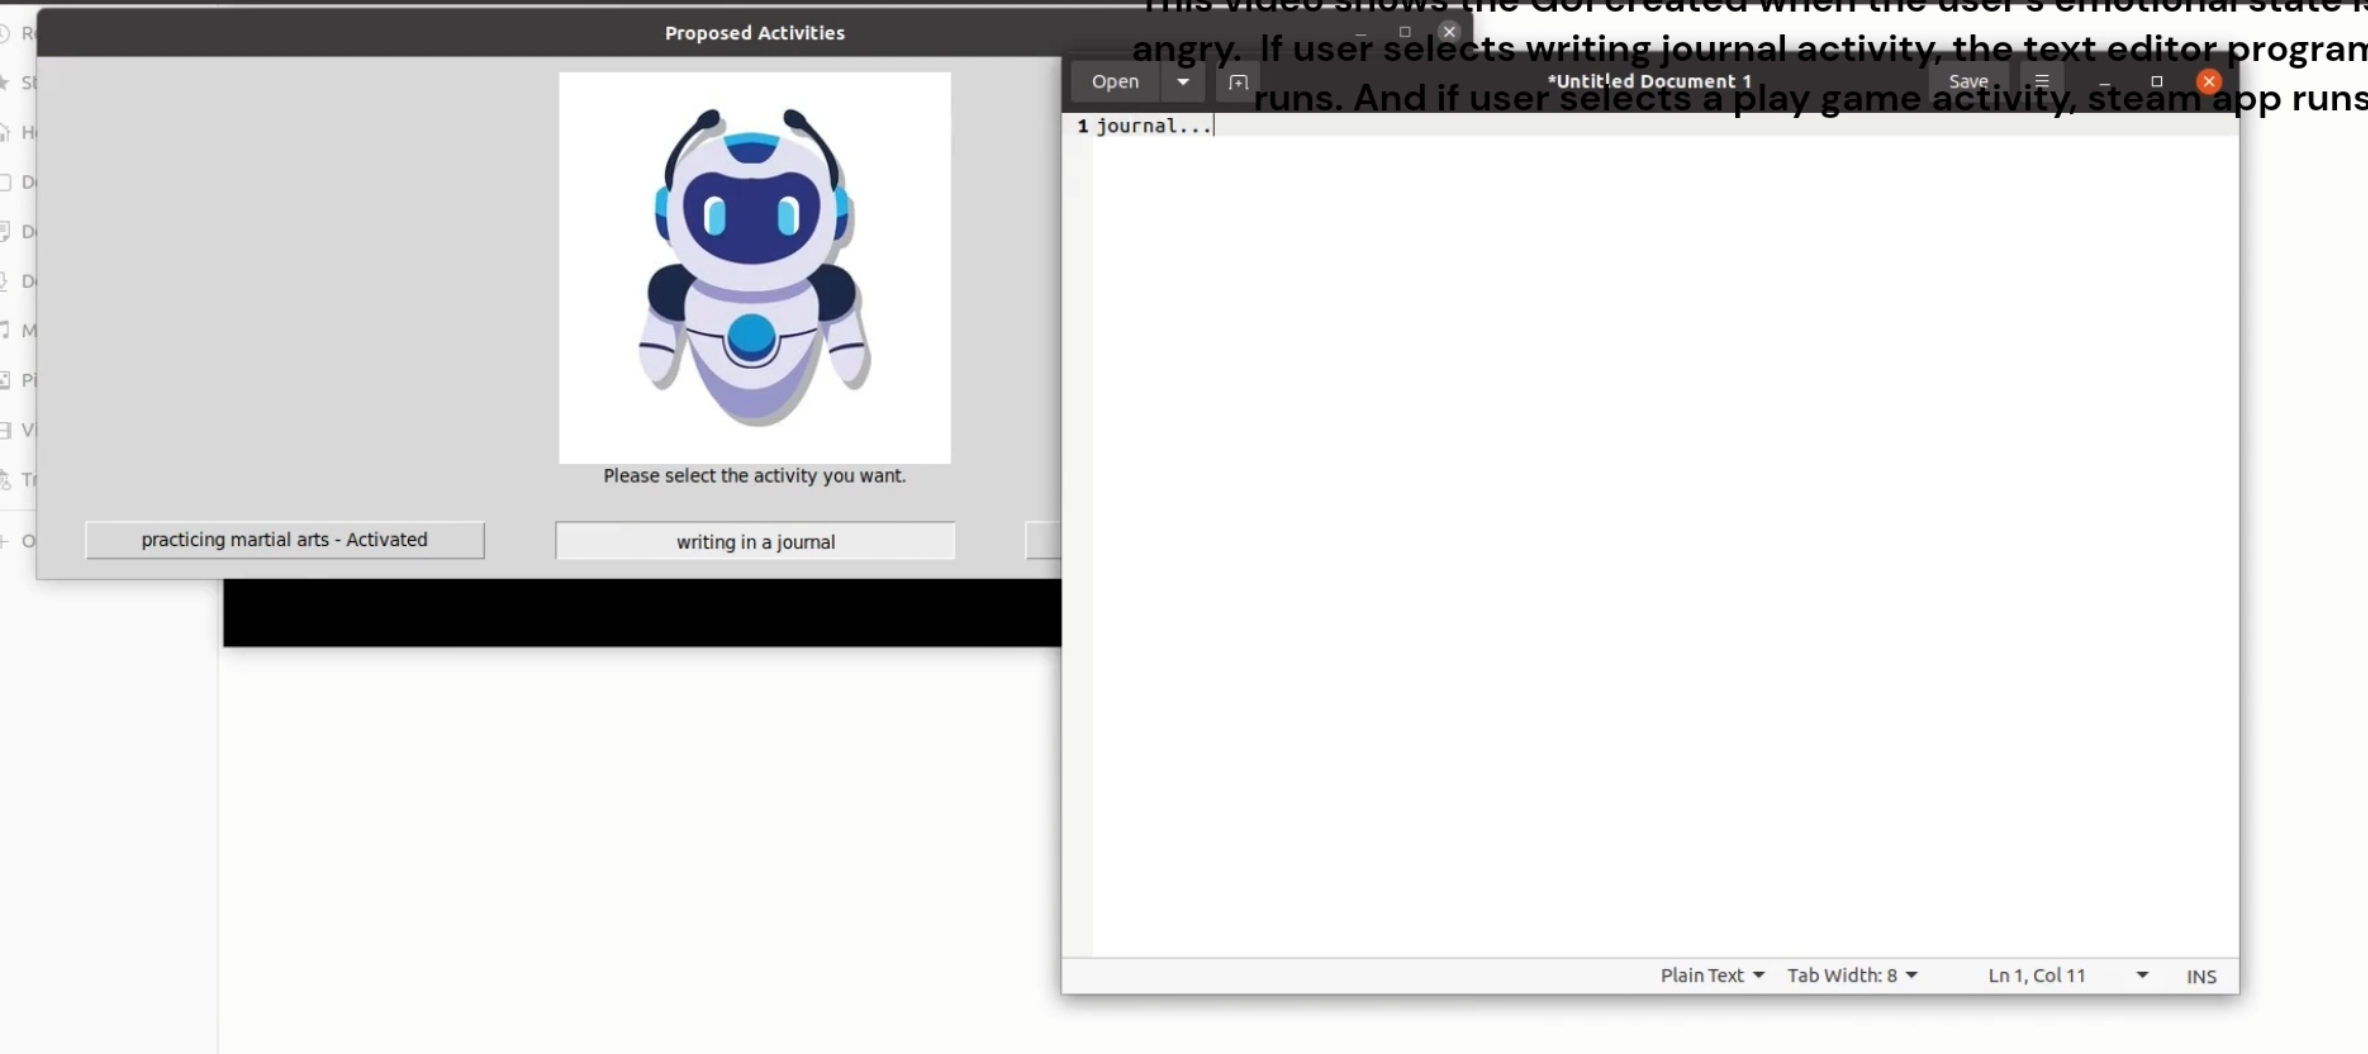The image size is (2368, 1054).
Task: Save the untitled document
Action: click(x=1967, y=82)
